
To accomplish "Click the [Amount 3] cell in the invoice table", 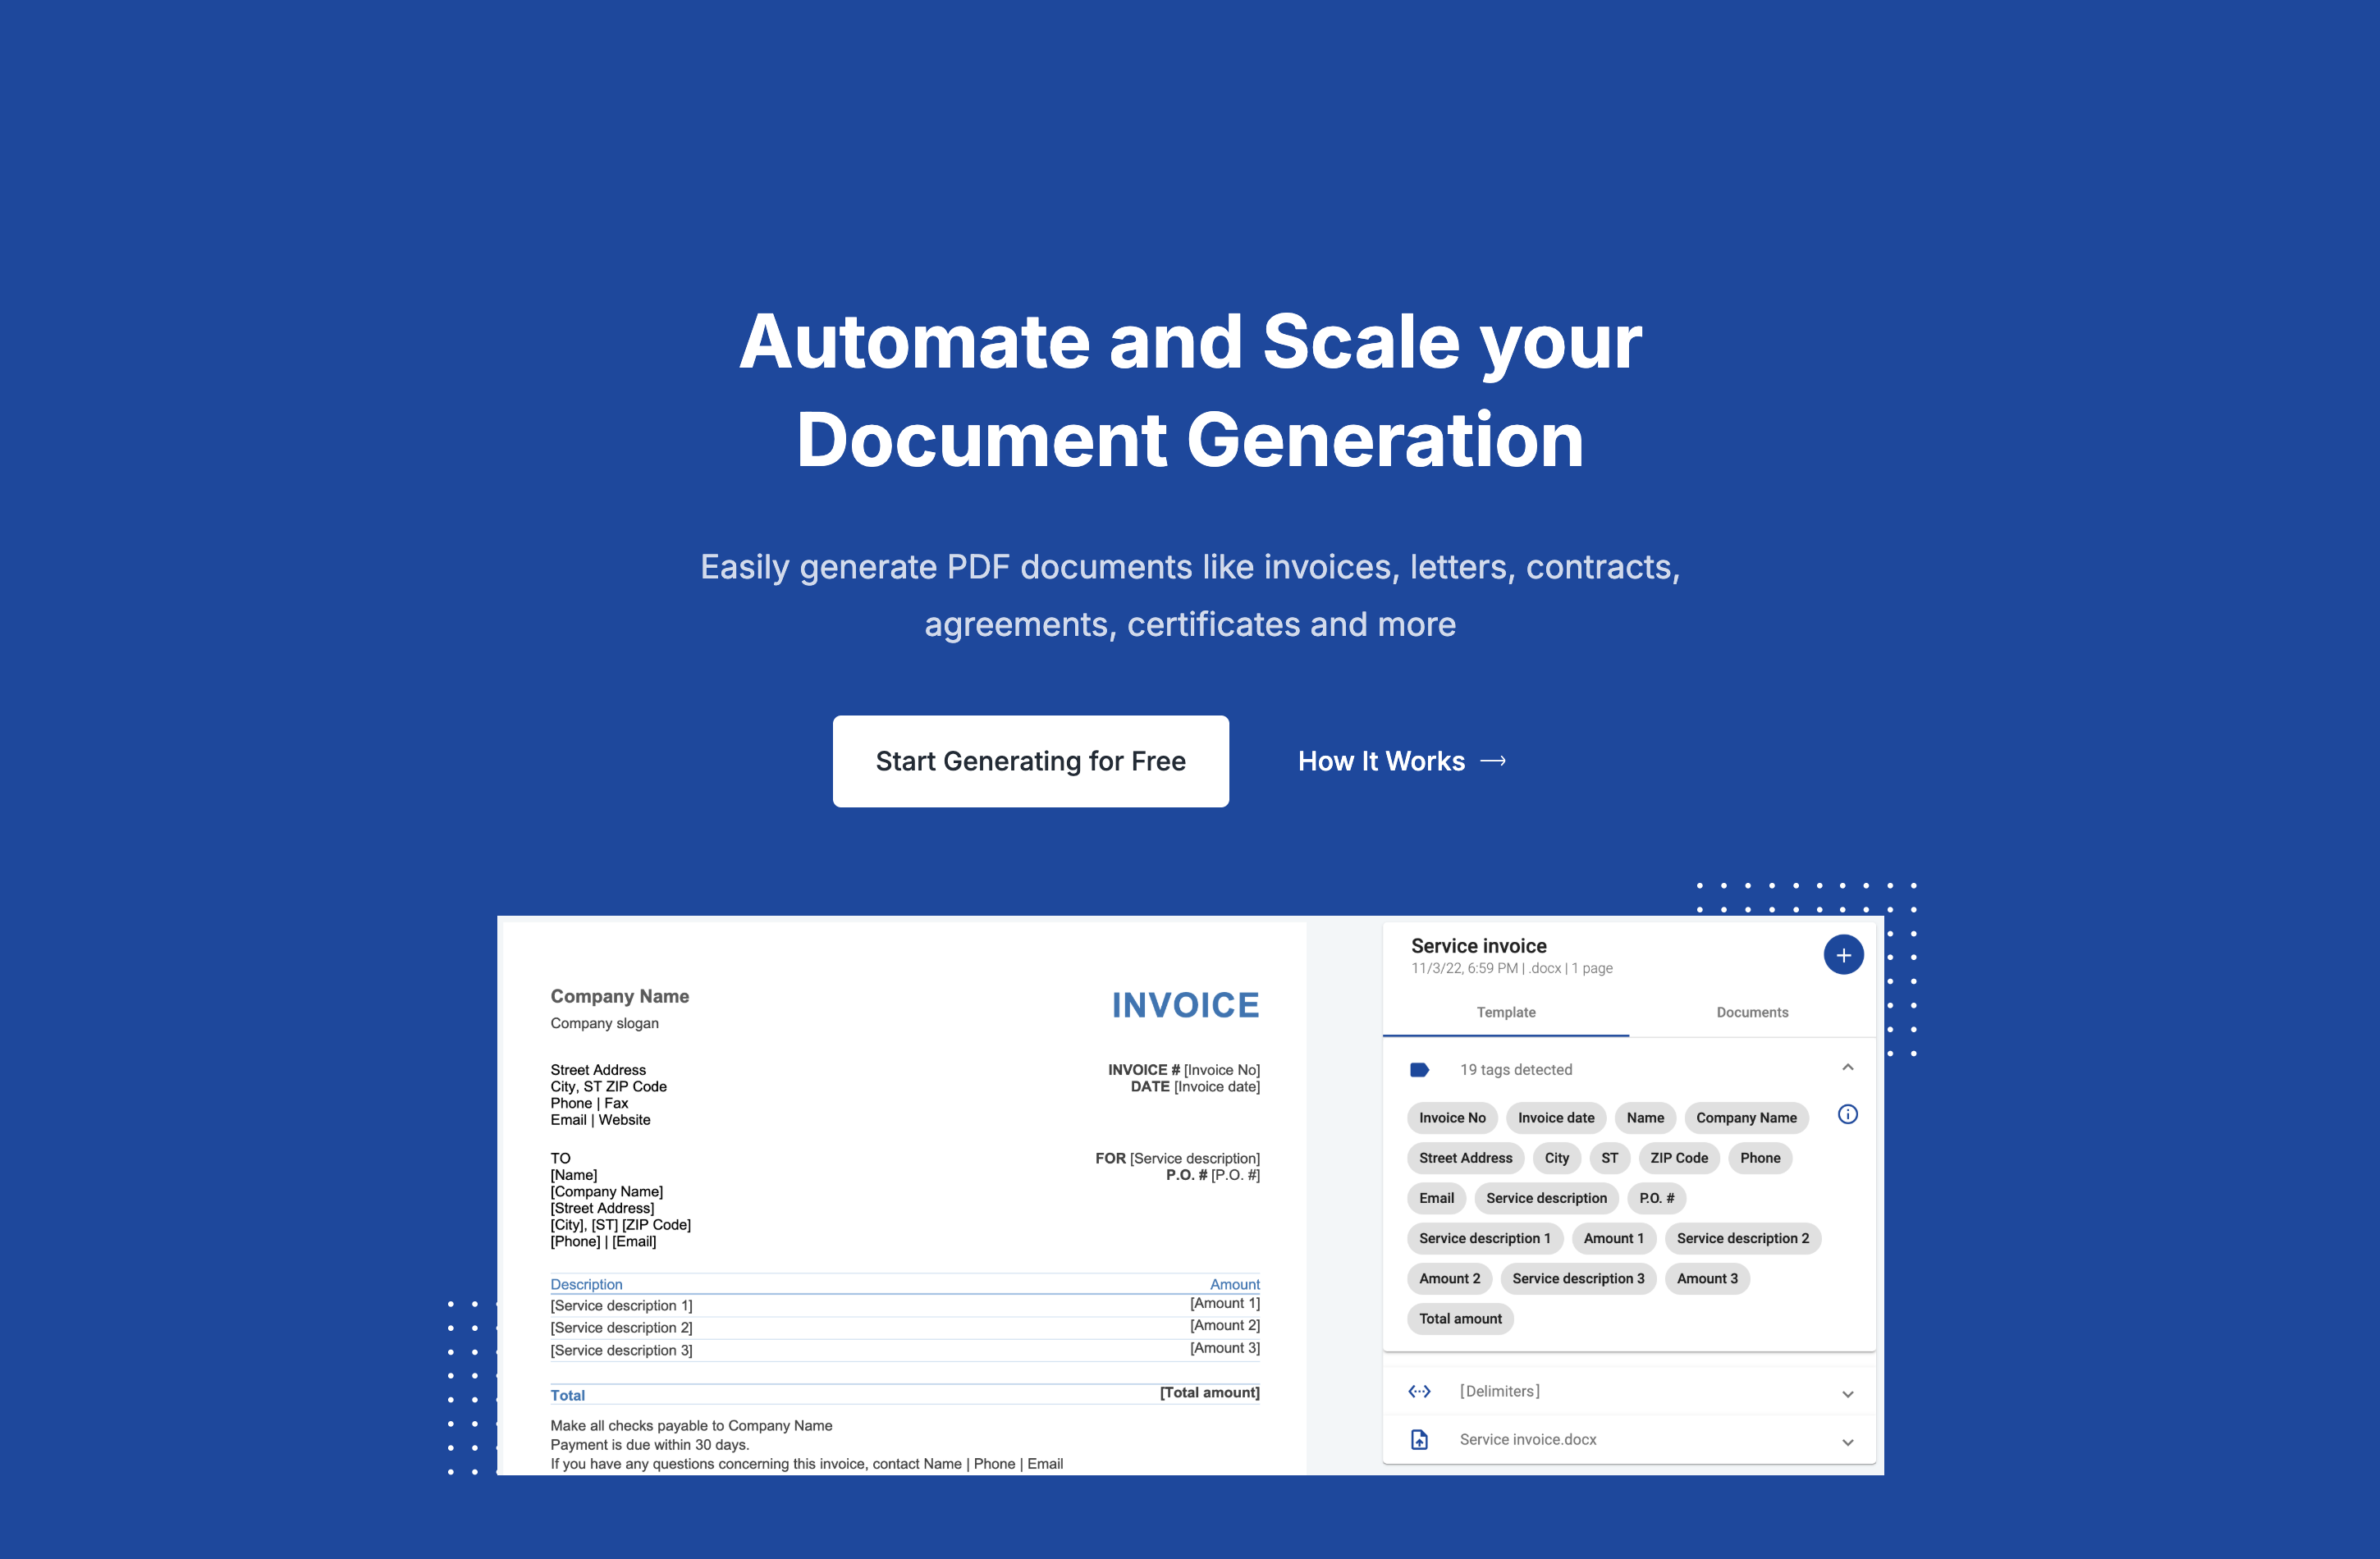I will (1225, 1348).
